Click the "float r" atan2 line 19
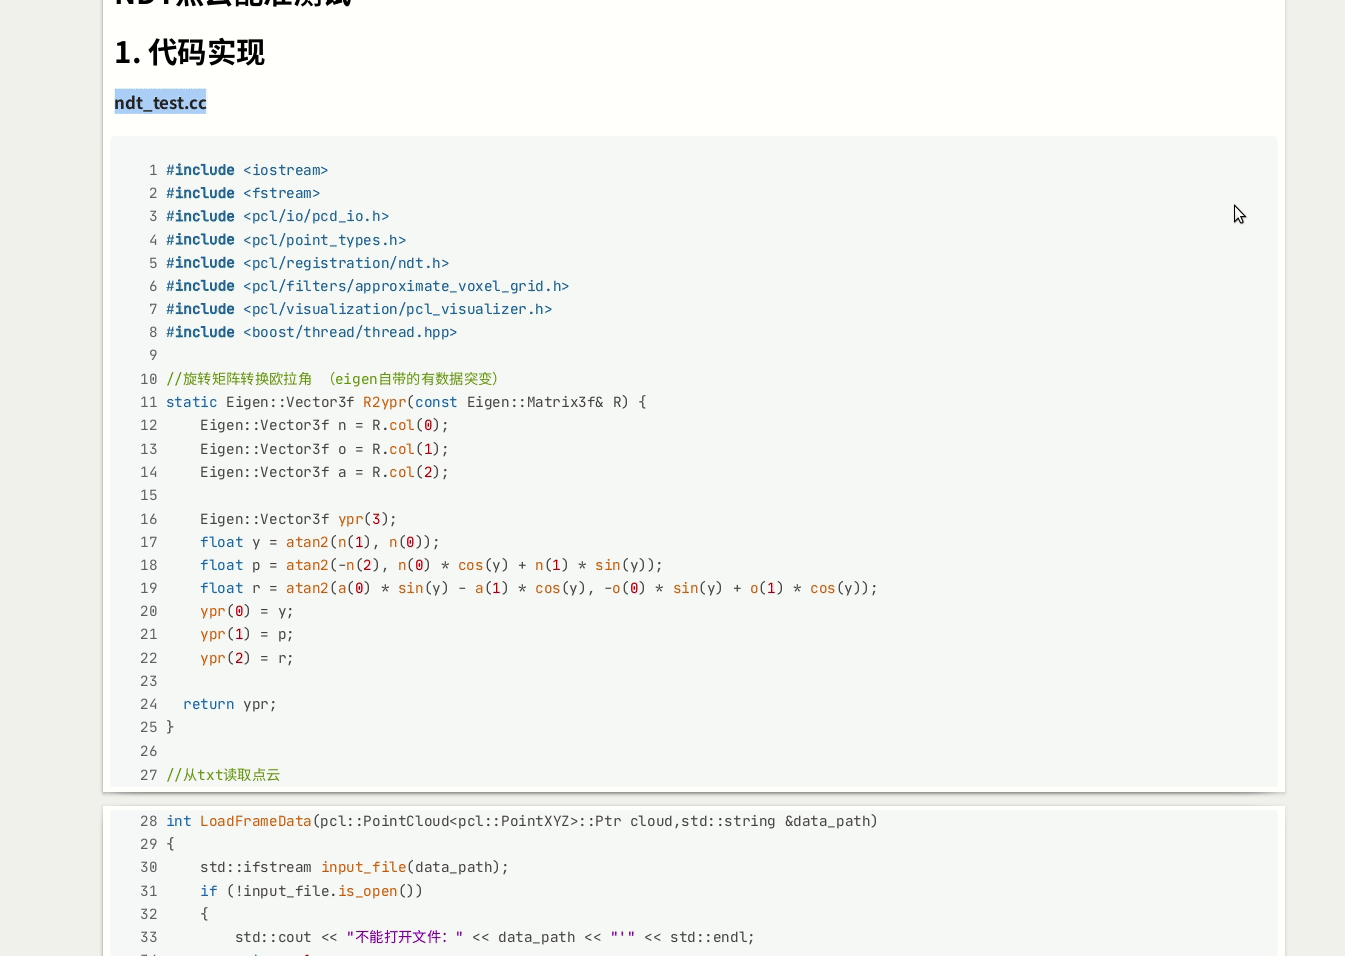The height and width of the screenshot is (956, 1345). pos(538,588)
